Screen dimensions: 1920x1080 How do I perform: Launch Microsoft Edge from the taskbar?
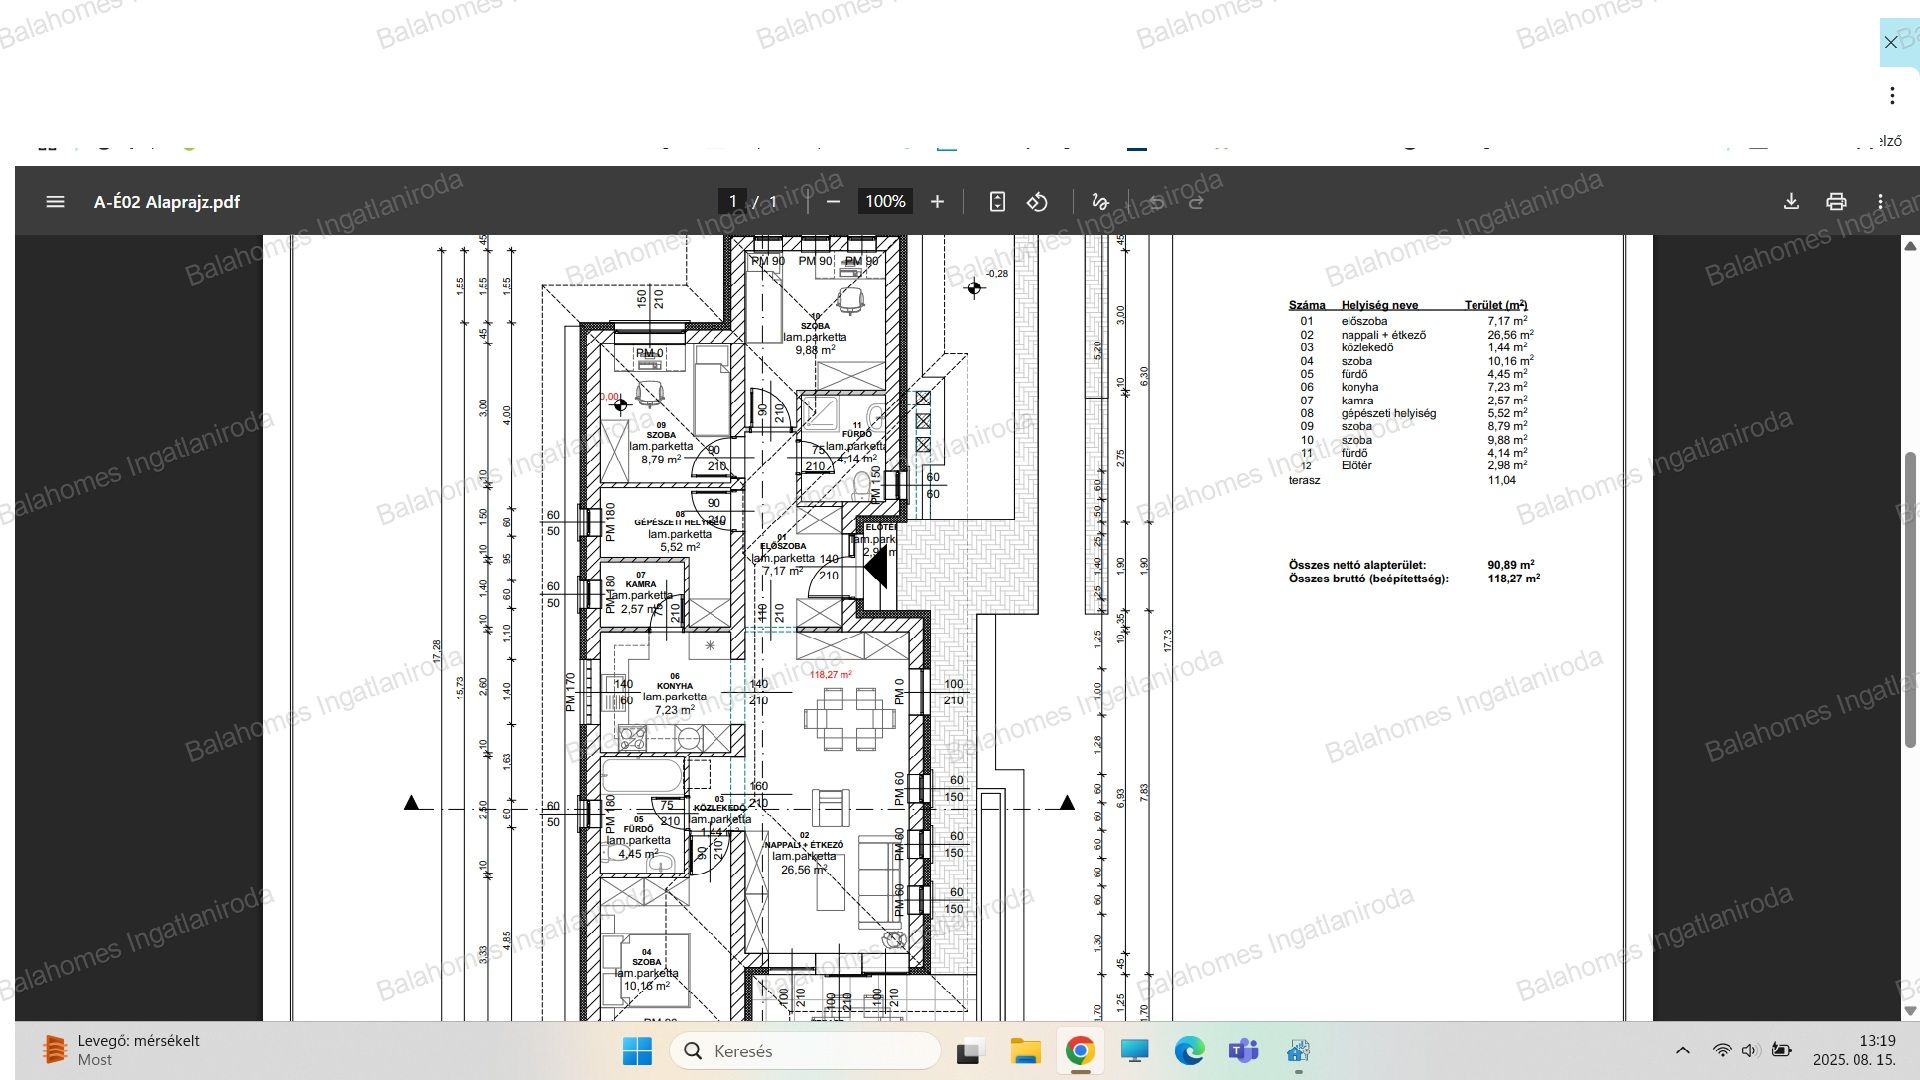pyautogui.click(x=1189, y=1051)
